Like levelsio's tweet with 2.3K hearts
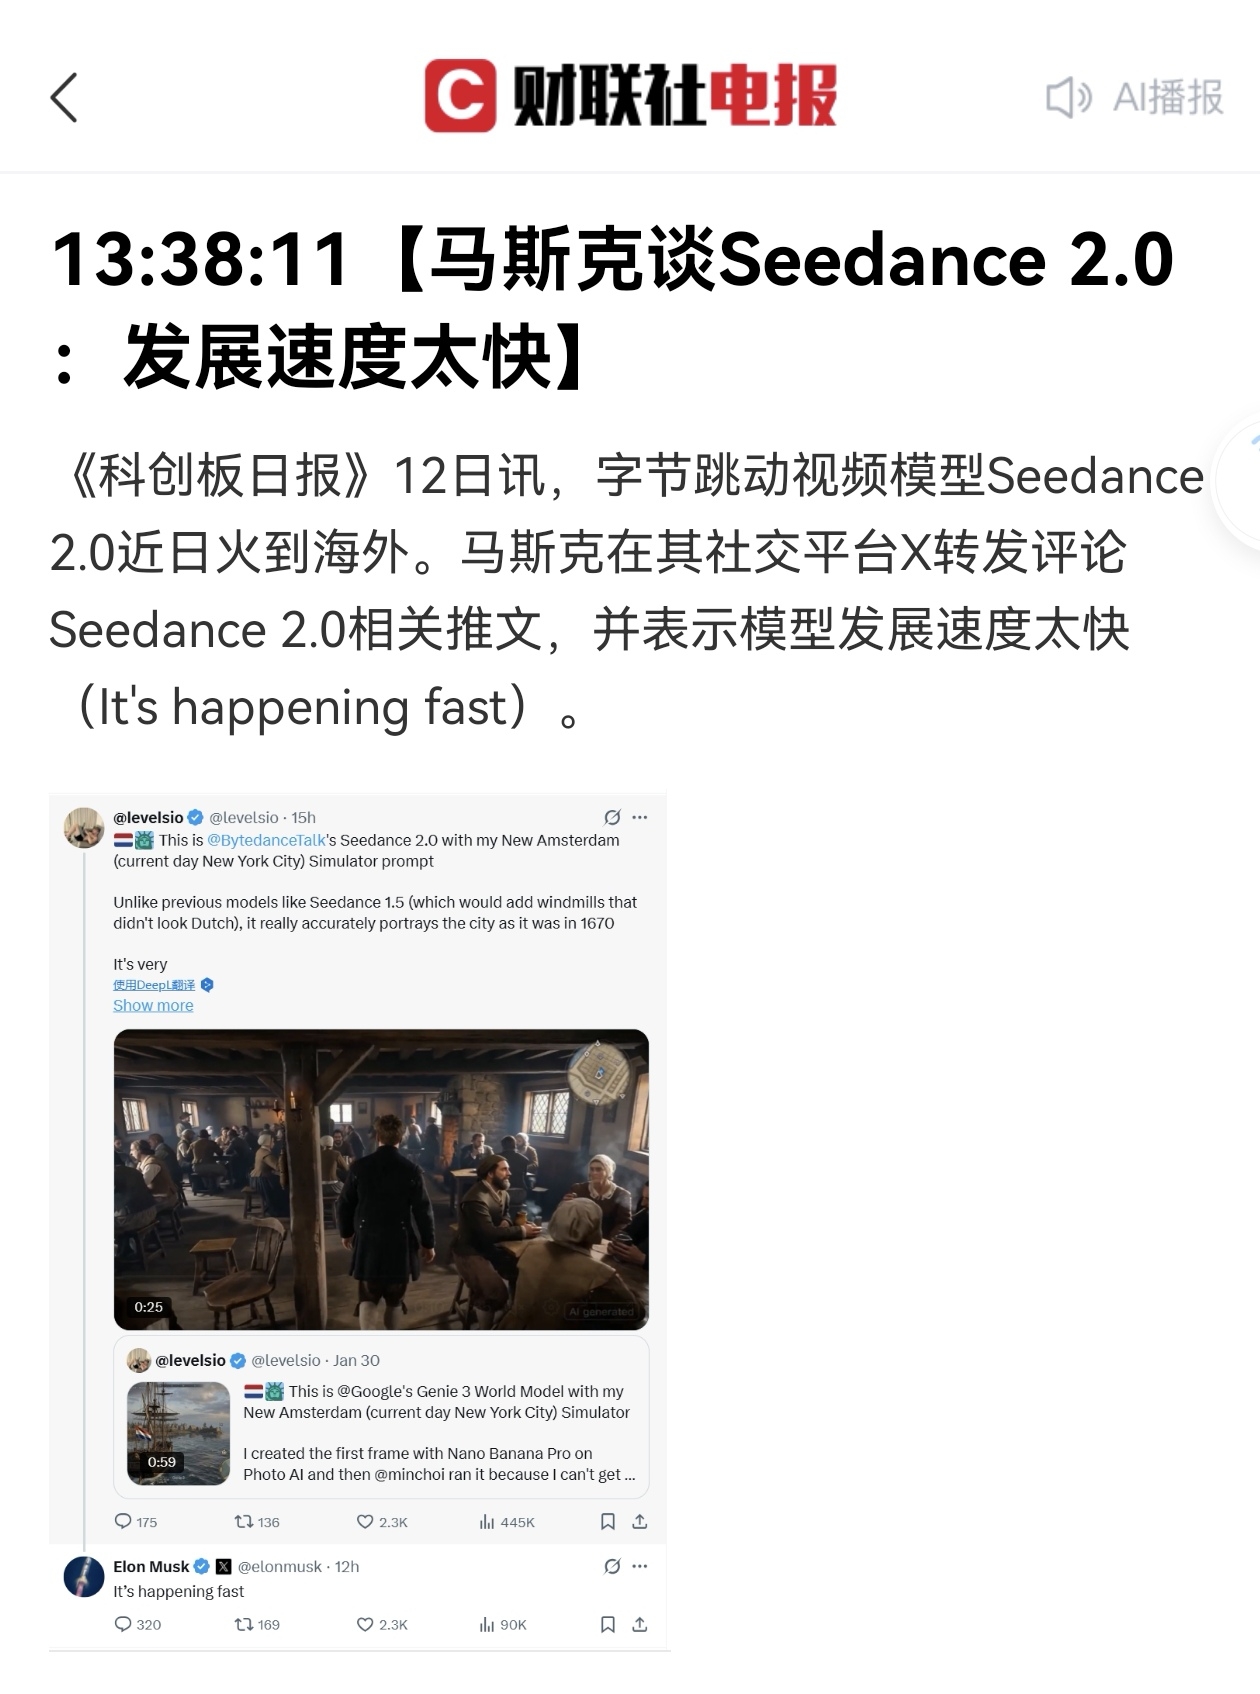 click(x=365, y=1521)
